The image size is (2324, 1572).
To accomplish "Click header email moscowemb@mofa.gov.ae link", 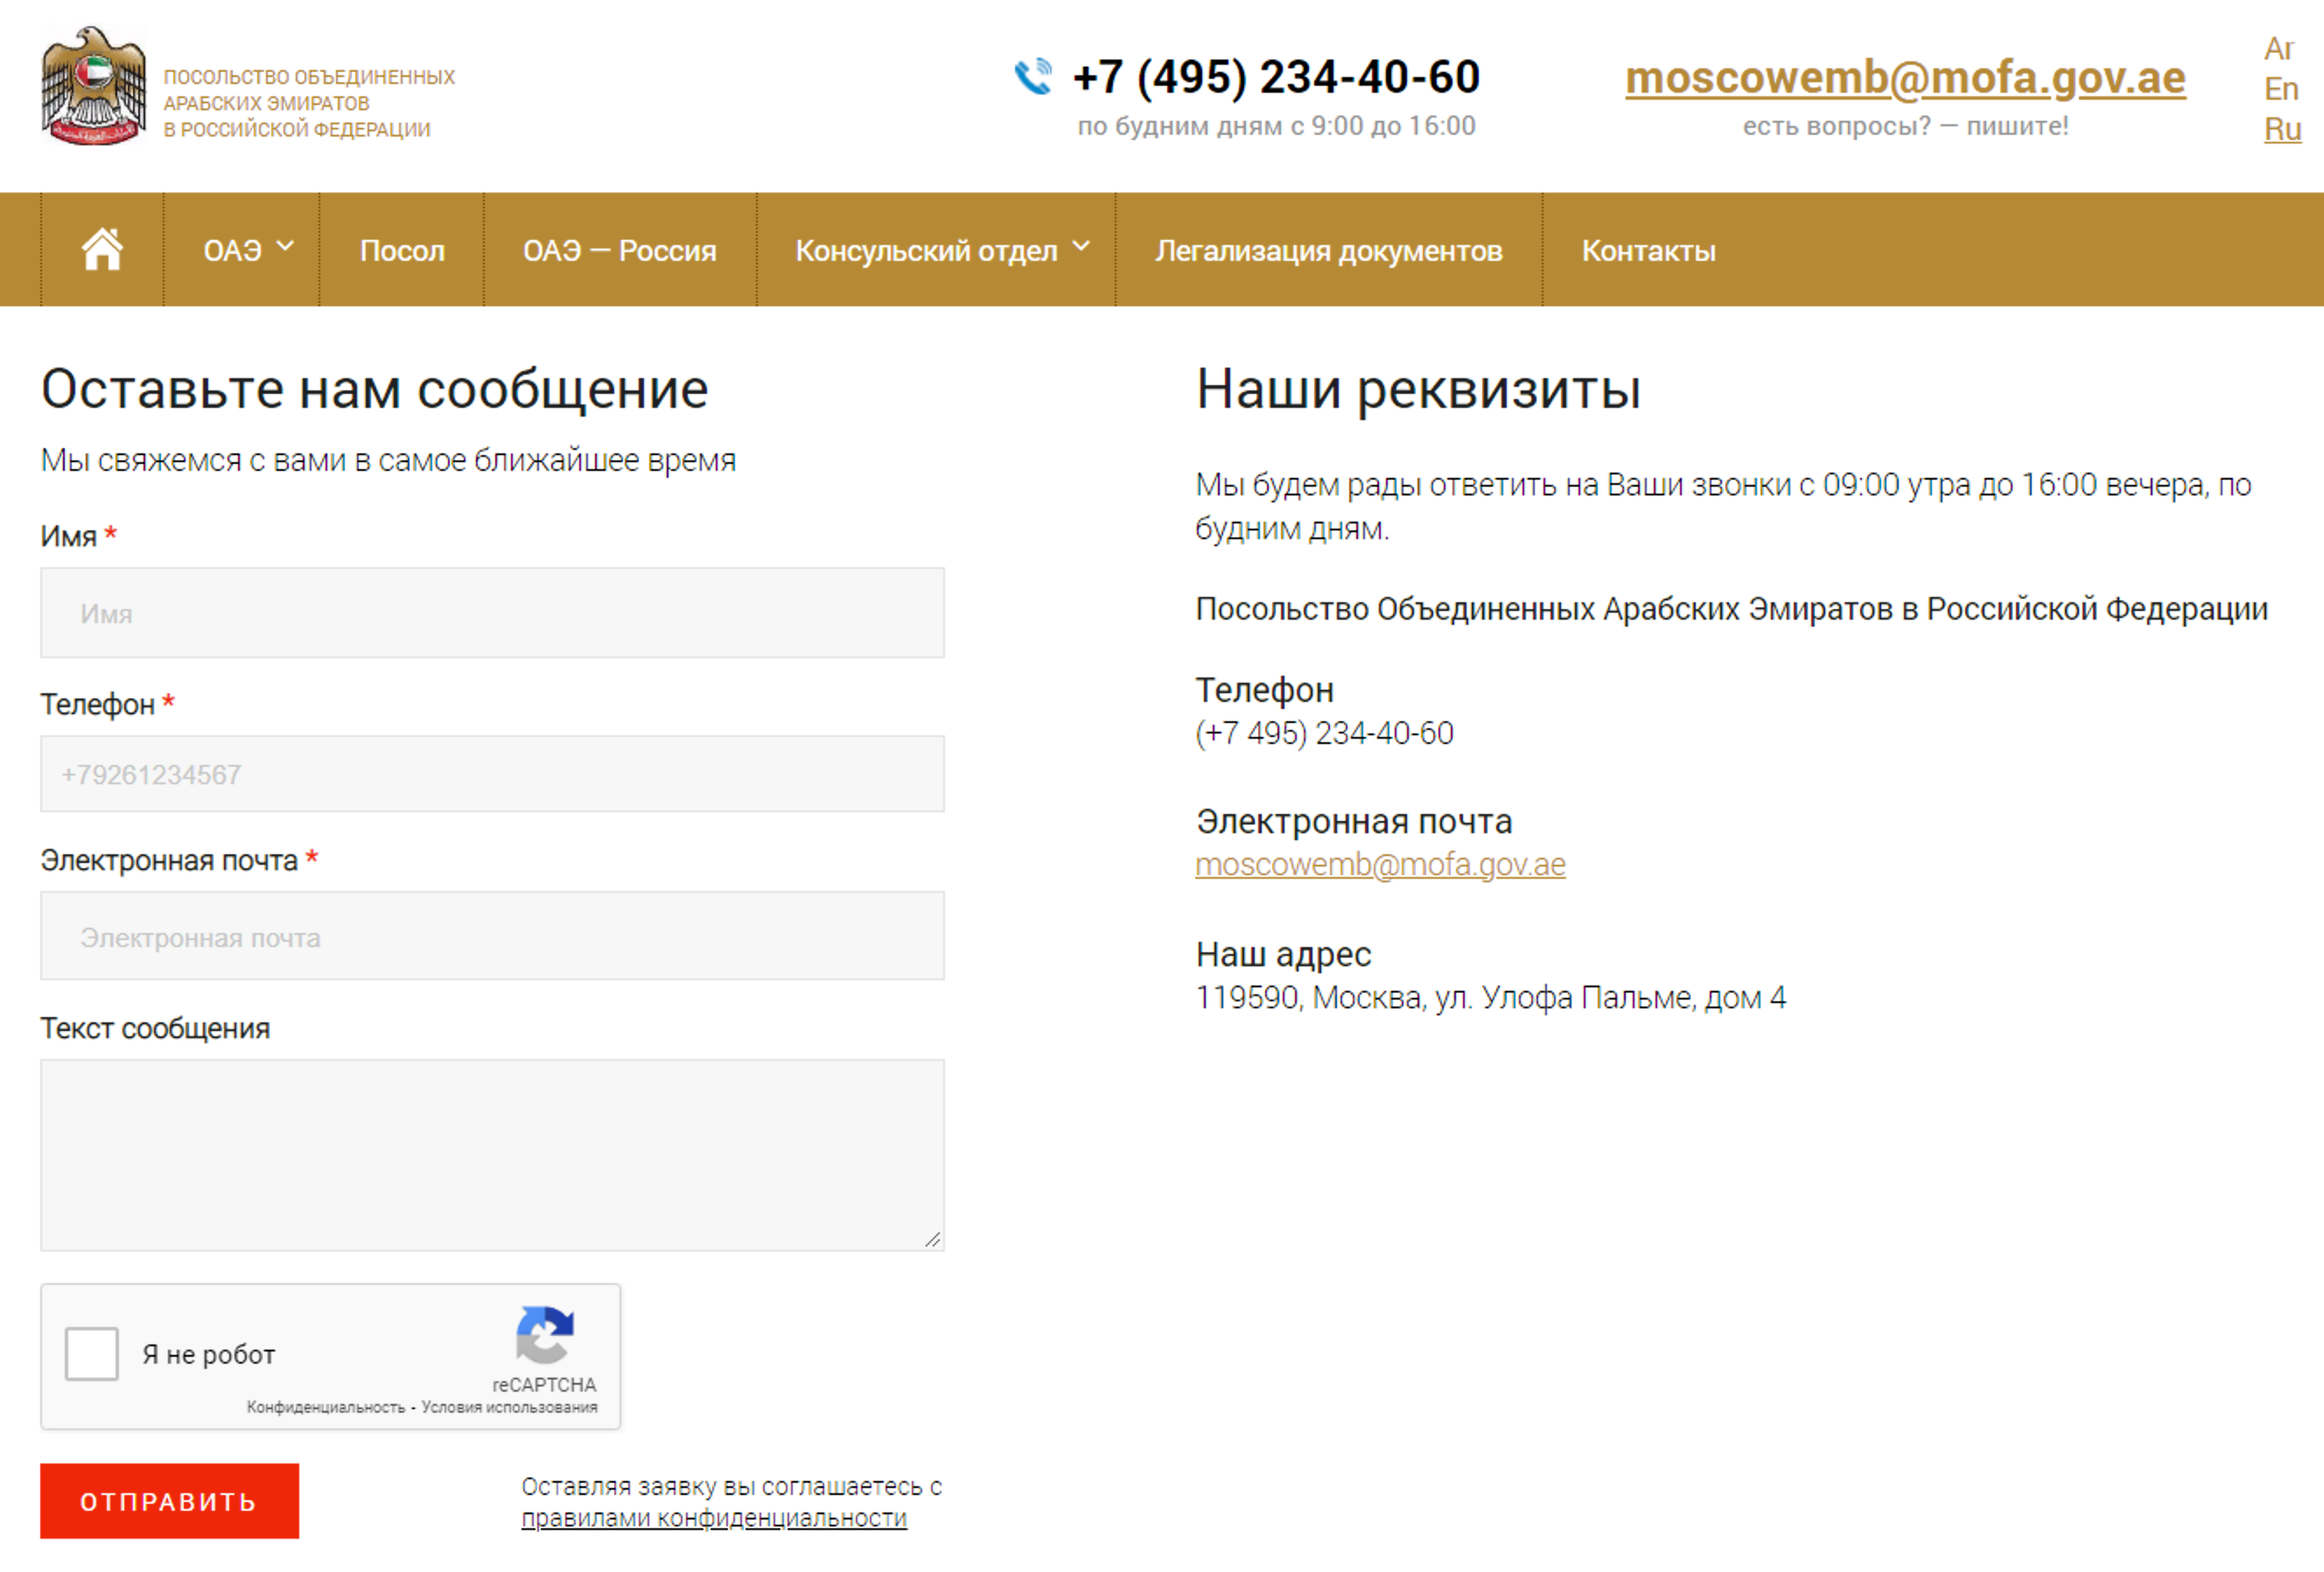I will click(1905, 78).
